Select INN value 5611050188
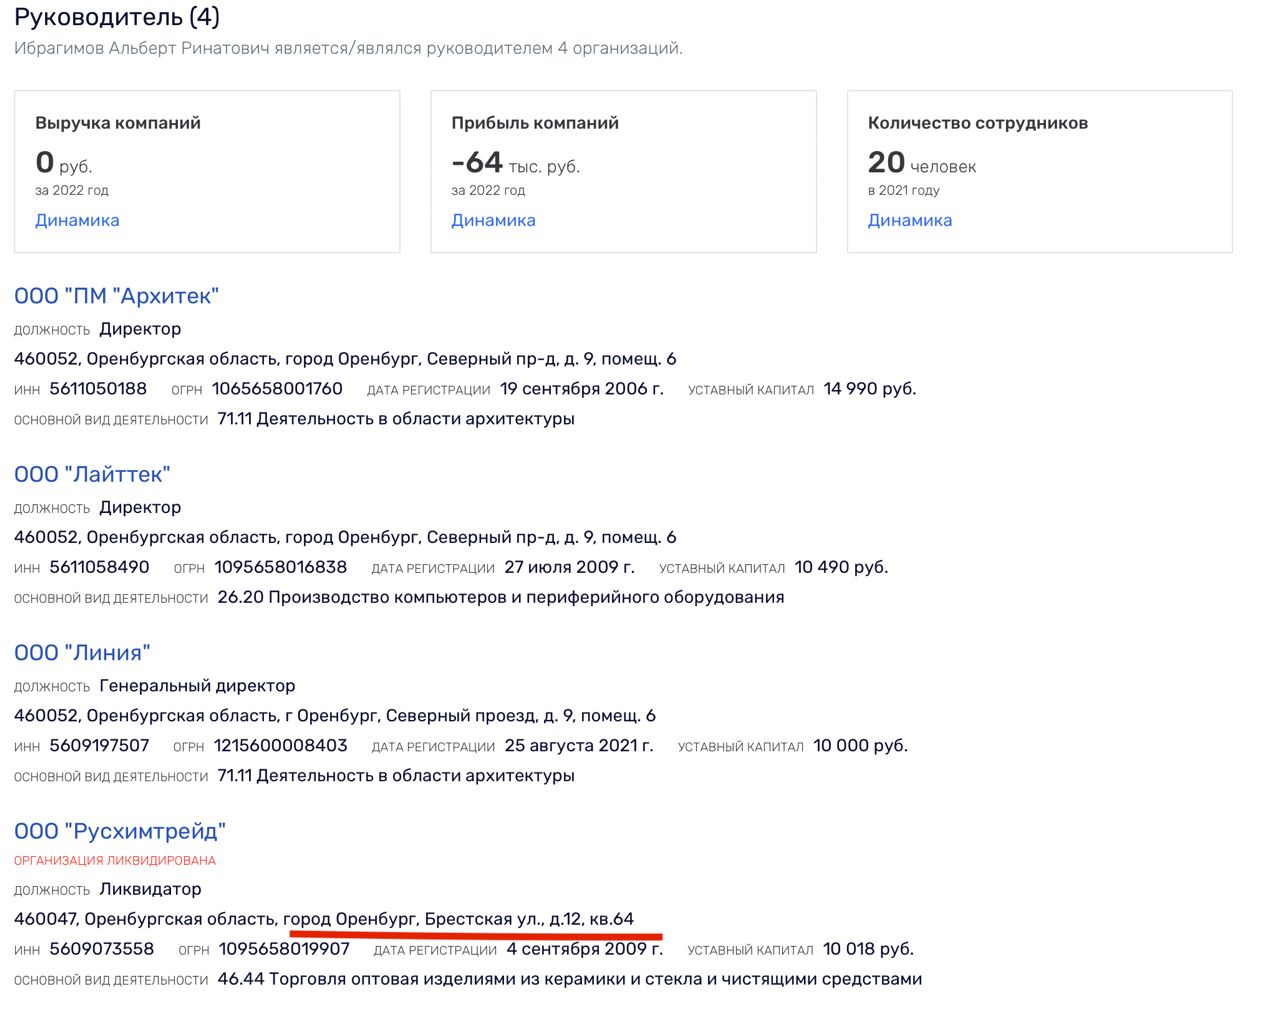Viewport: 1280px width, 1011px height. click(98, 389)
